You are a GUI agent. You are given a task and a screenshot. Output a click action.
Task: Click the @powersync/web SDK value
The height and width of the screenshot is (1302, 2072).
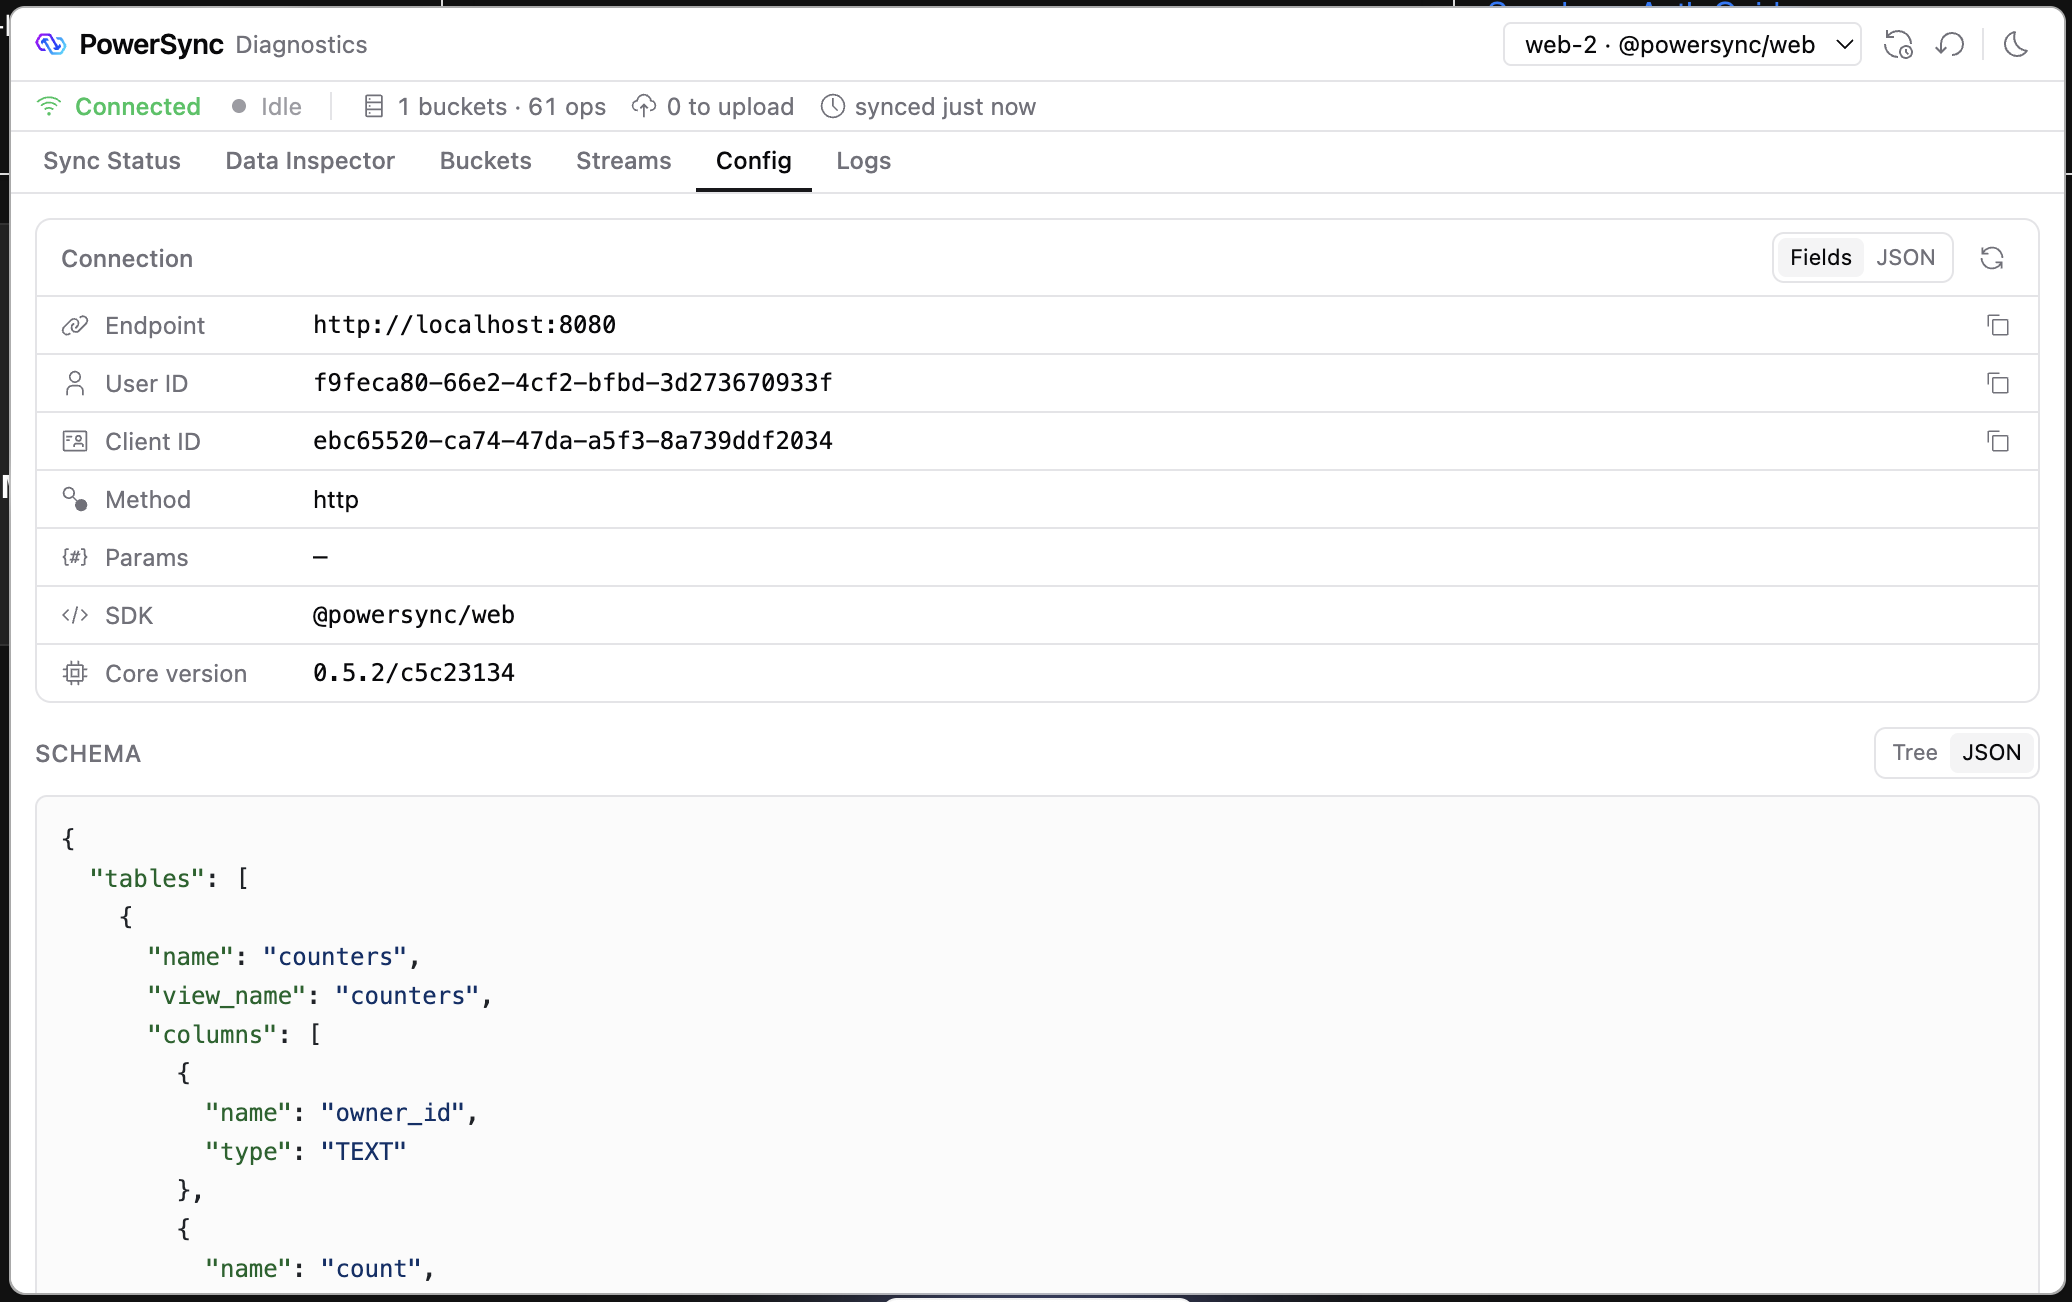(x=414, y=615)
